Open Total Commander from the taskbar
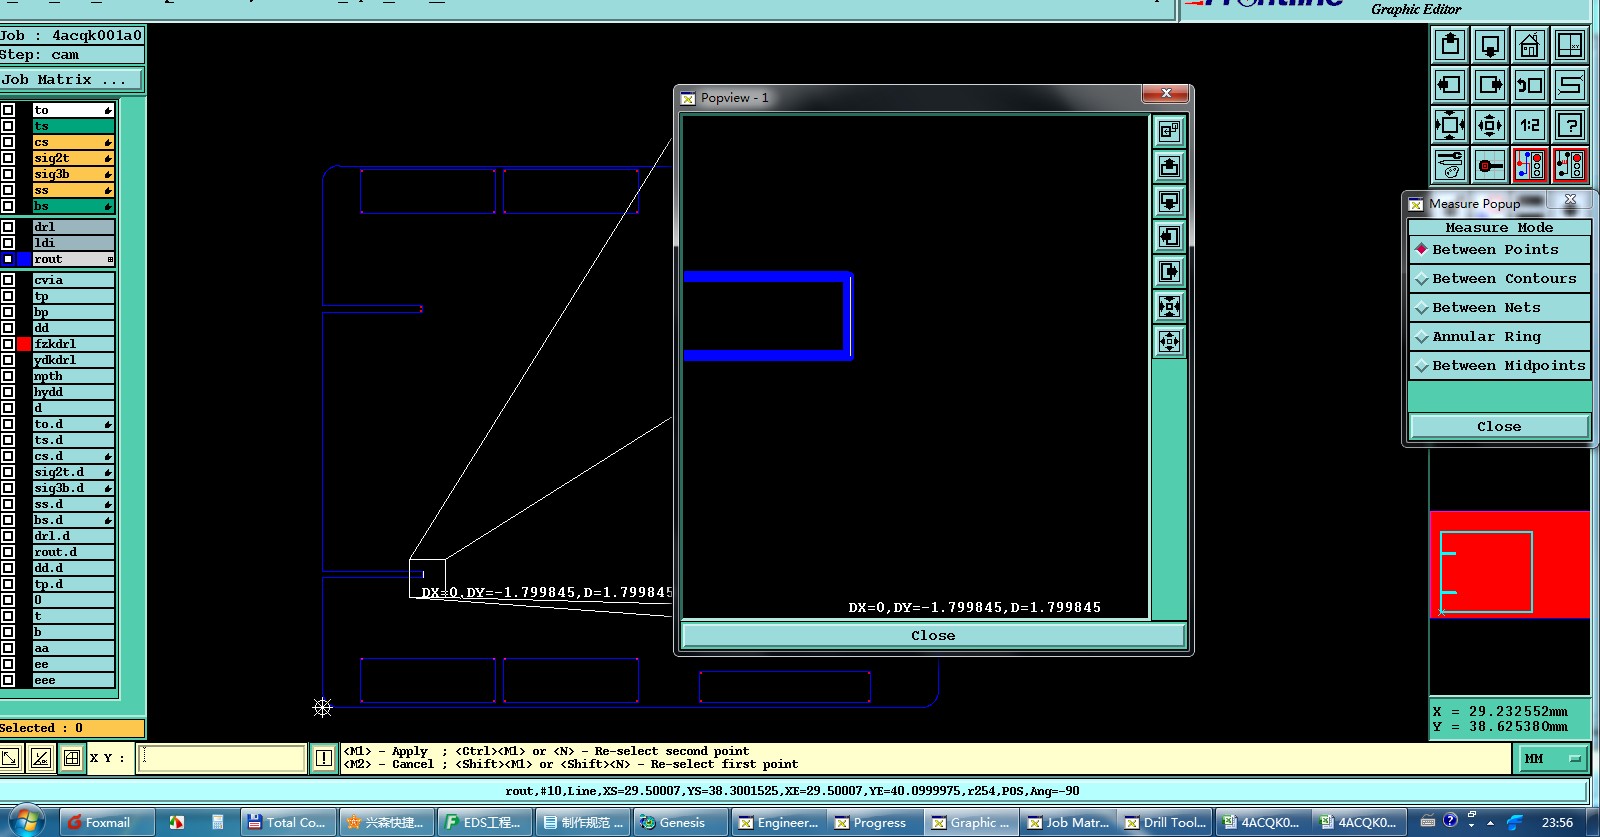This screenshot has height=837, width=1600. click(287, 822)
